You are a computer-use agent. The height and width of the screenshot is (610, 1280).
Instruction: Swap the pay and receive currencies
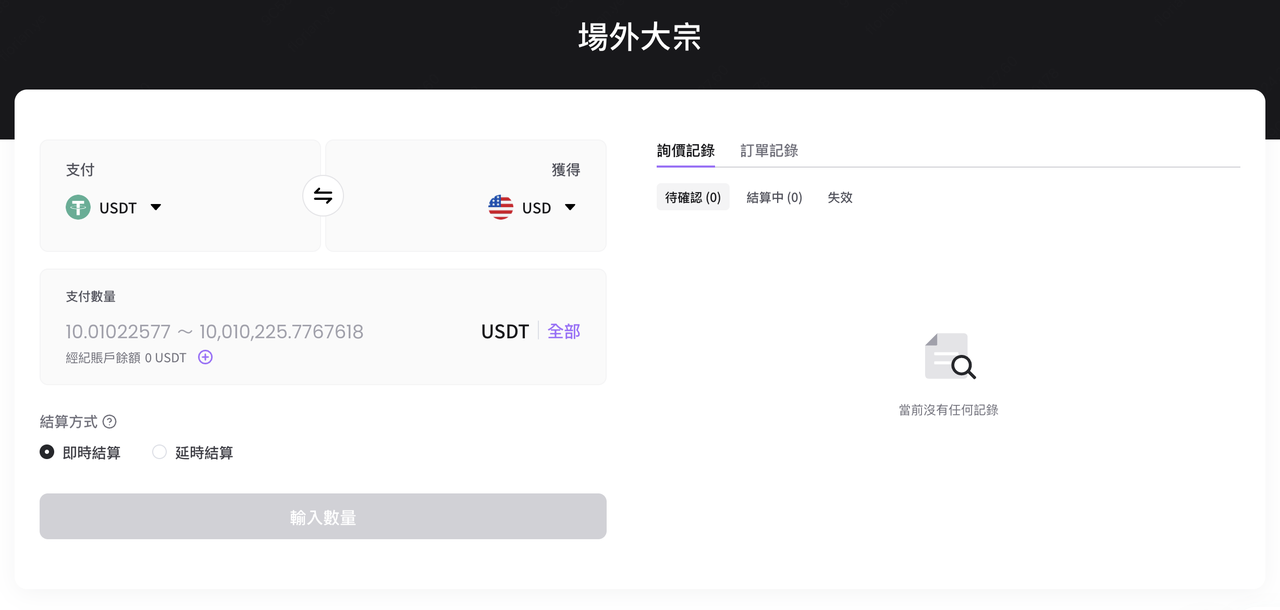point(323,196)
